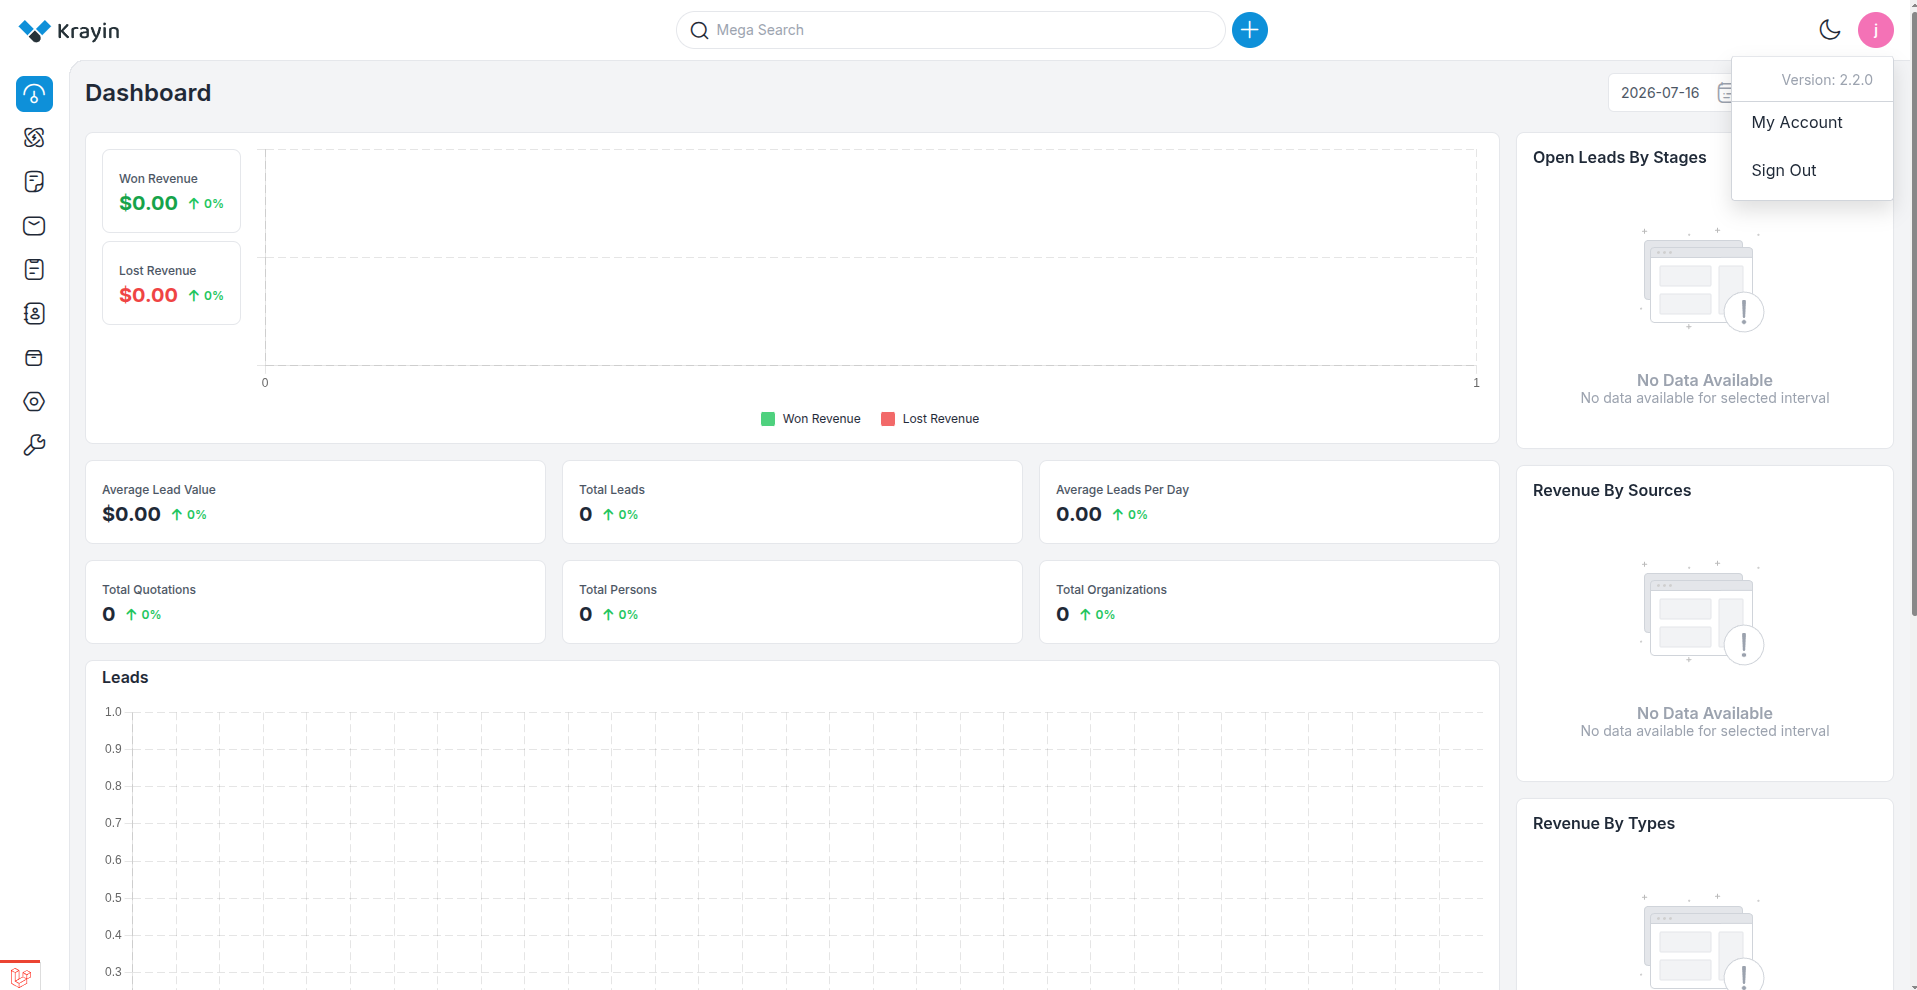Click the Open Leads By Stages heading
This screenshot has width=1917, height=990.
(x=1620, y=158)
